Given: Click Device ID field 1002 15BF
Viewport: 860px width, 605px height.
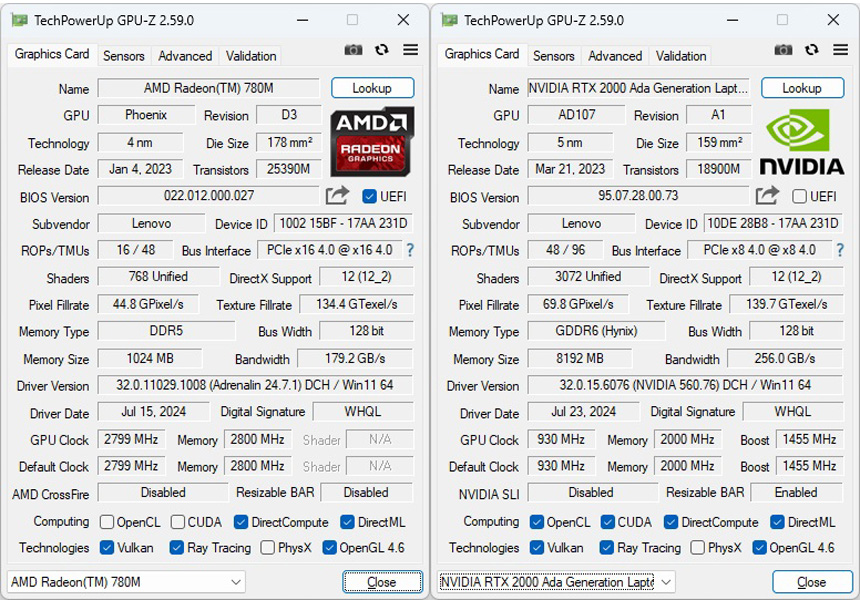Looking at the screenshot, I should (343, 223).
